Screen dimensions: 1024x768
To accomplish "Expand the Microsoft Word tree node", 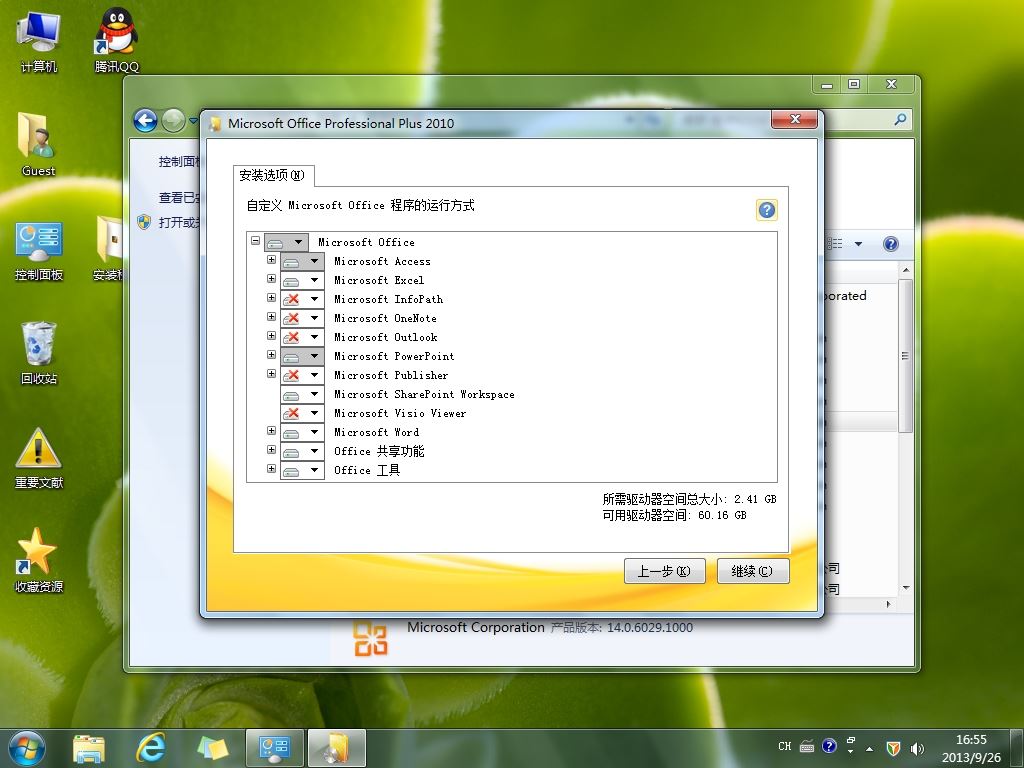I will pyautogui.click(x=272, y=430).
